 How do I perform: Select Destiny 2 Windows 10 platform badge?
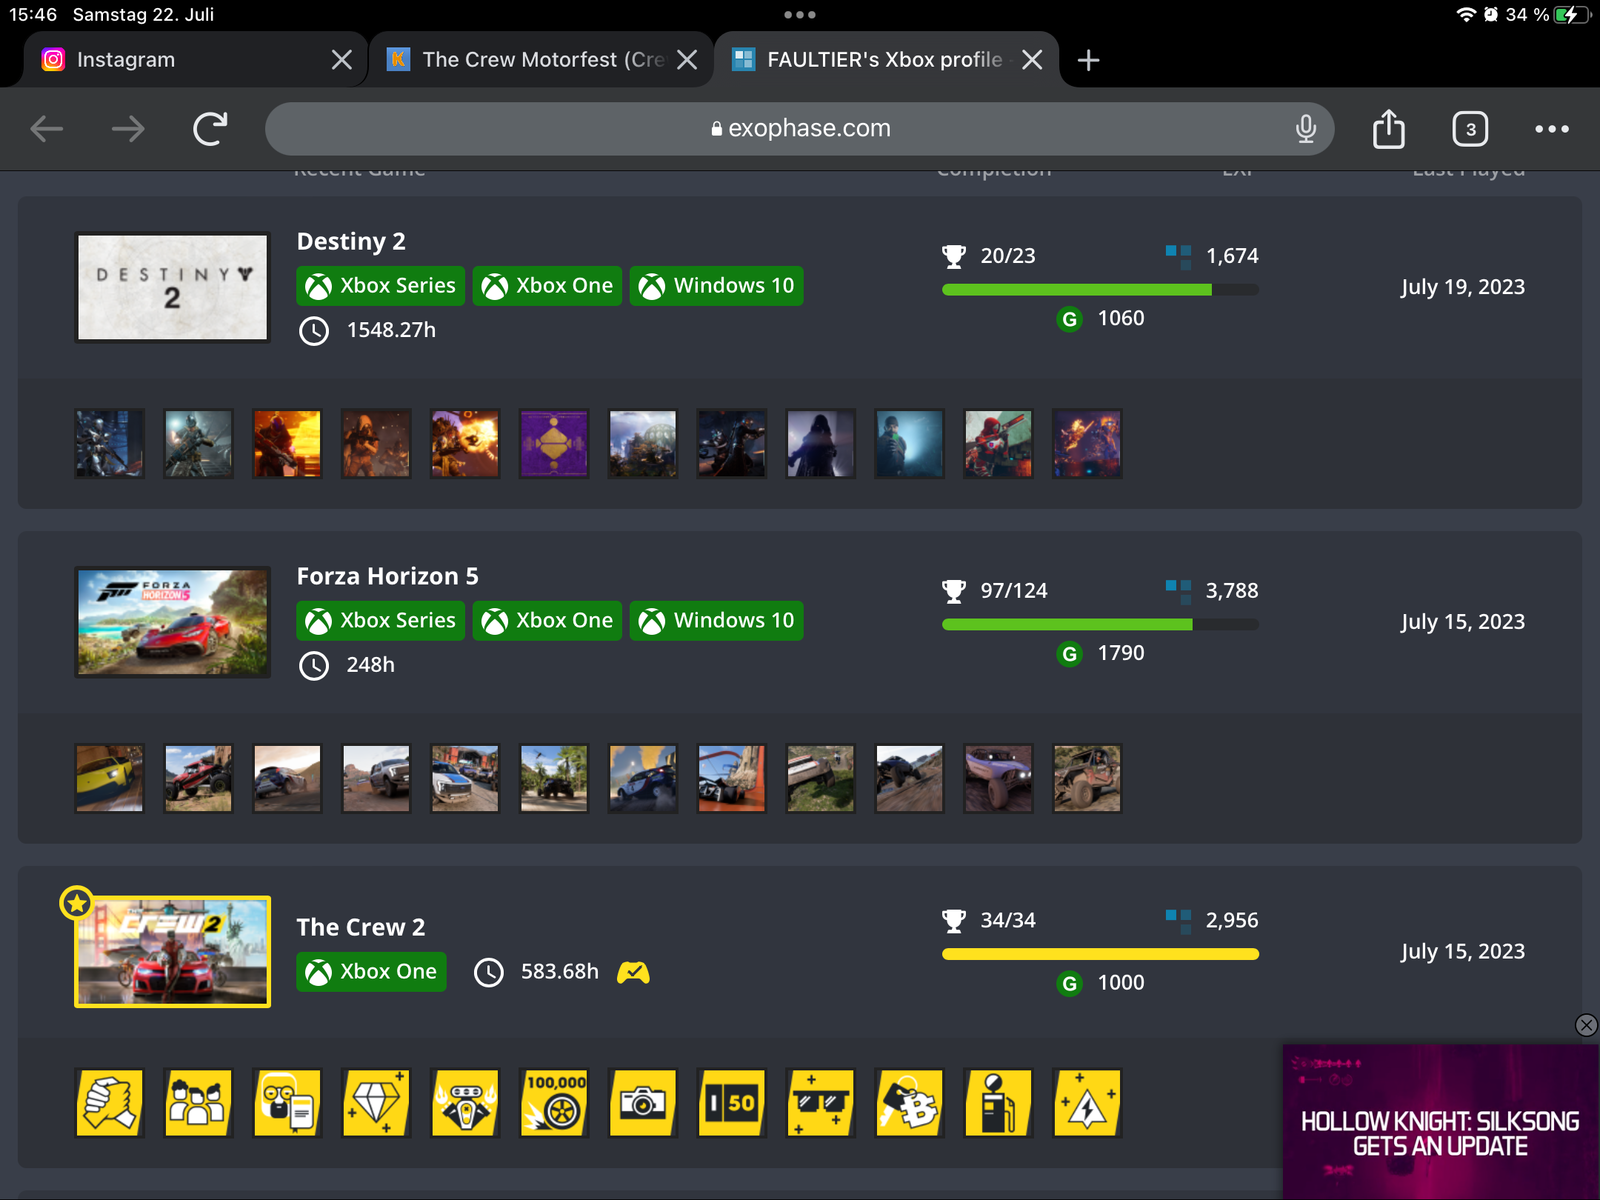coord(716,286)
